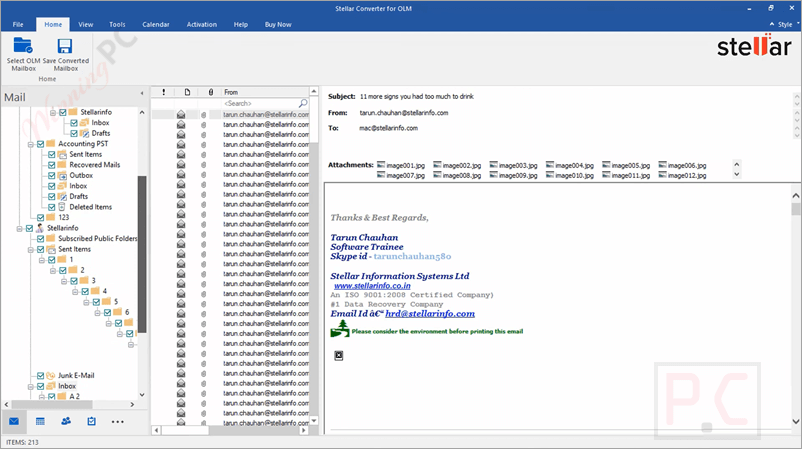Click mail list horizontal scrollbar thumb
802x449 pixels.
tap(185, 431)
